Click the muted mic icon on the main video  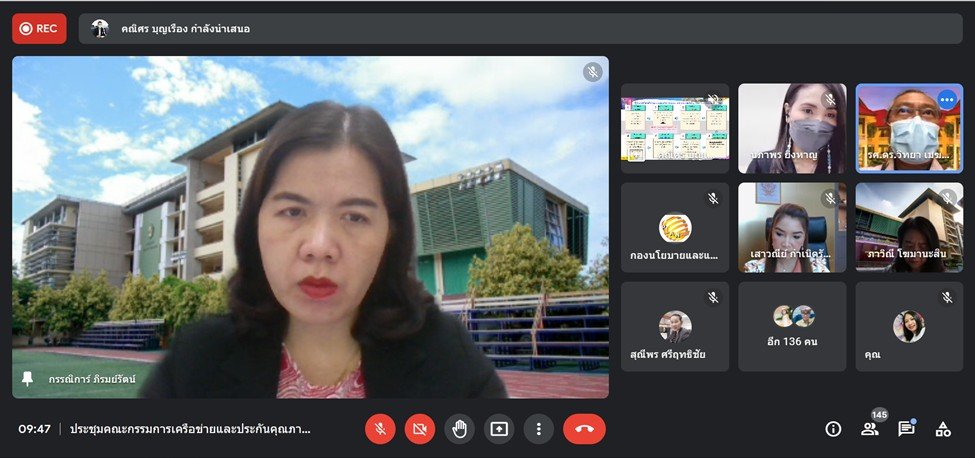(x=593, y=72)
